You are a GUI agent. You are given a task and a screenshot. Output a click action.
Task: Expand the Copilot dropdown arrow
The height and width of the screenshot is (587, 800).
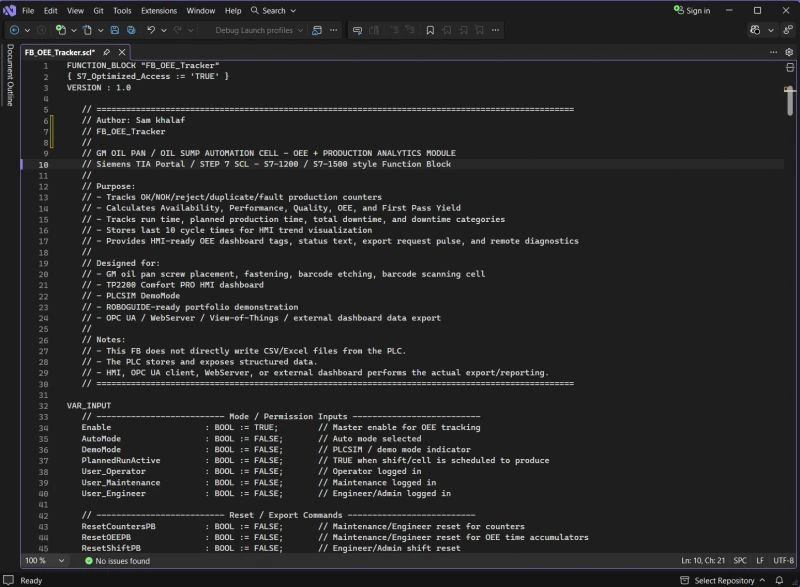point(771,30)
